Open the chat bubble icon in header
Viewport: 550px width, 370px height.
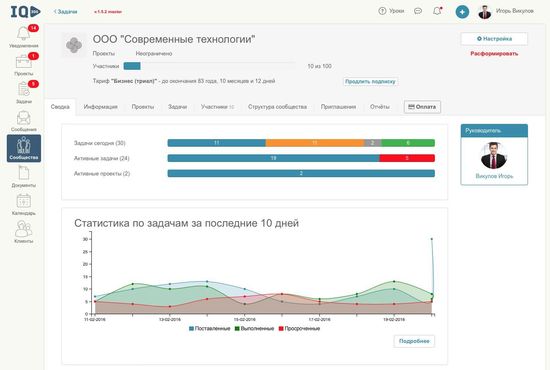[418, 11]
